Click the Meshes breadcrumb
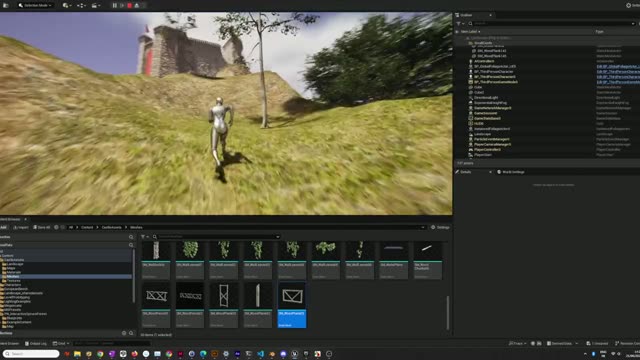The width and height of the screenshot is (640, 360). click(x=136, y=227)
